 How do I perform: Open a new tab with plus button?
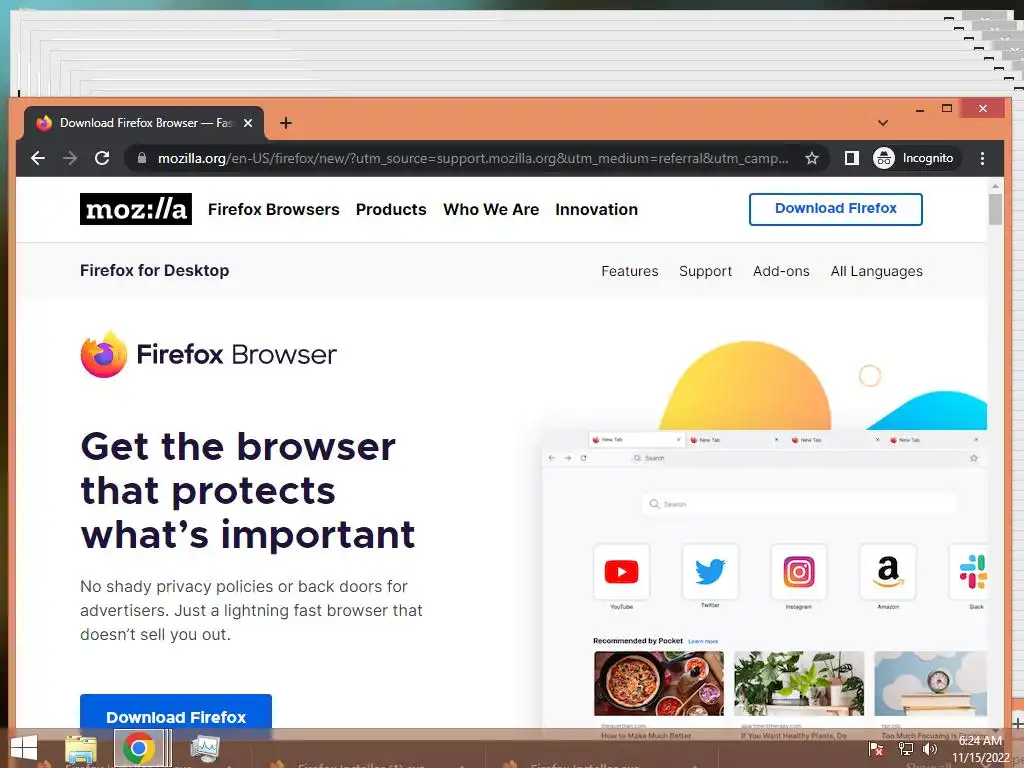click(x=286, y=123)
